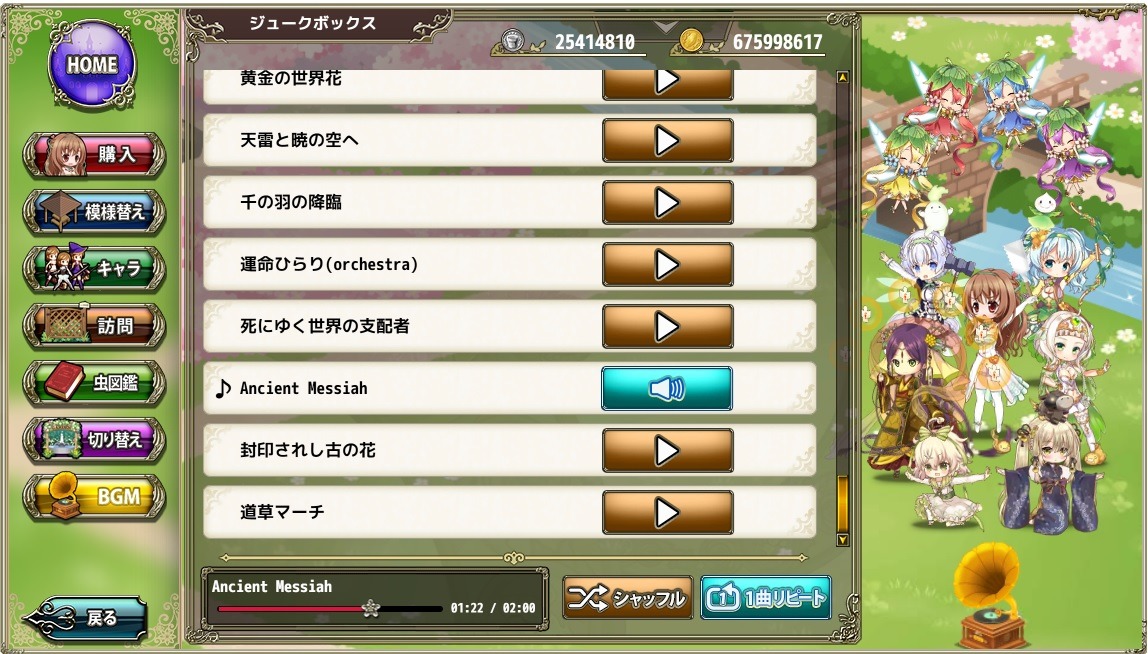Open the BGM gramophone menu
1148x654 pixels.
click(x=94, y=497)
